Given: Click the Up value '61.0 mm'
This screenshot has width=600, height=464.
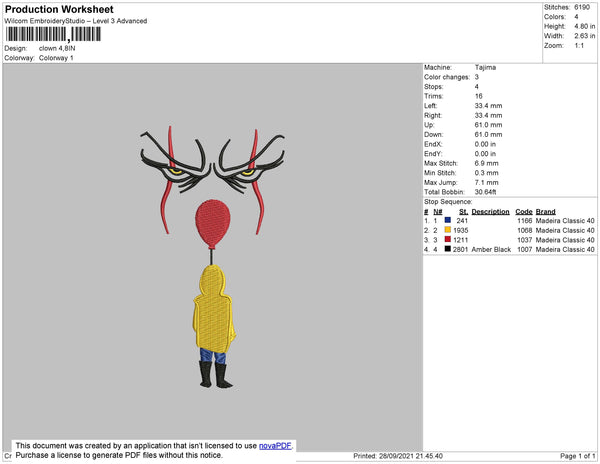Looking at the screenshot, I should coord(488,125).
